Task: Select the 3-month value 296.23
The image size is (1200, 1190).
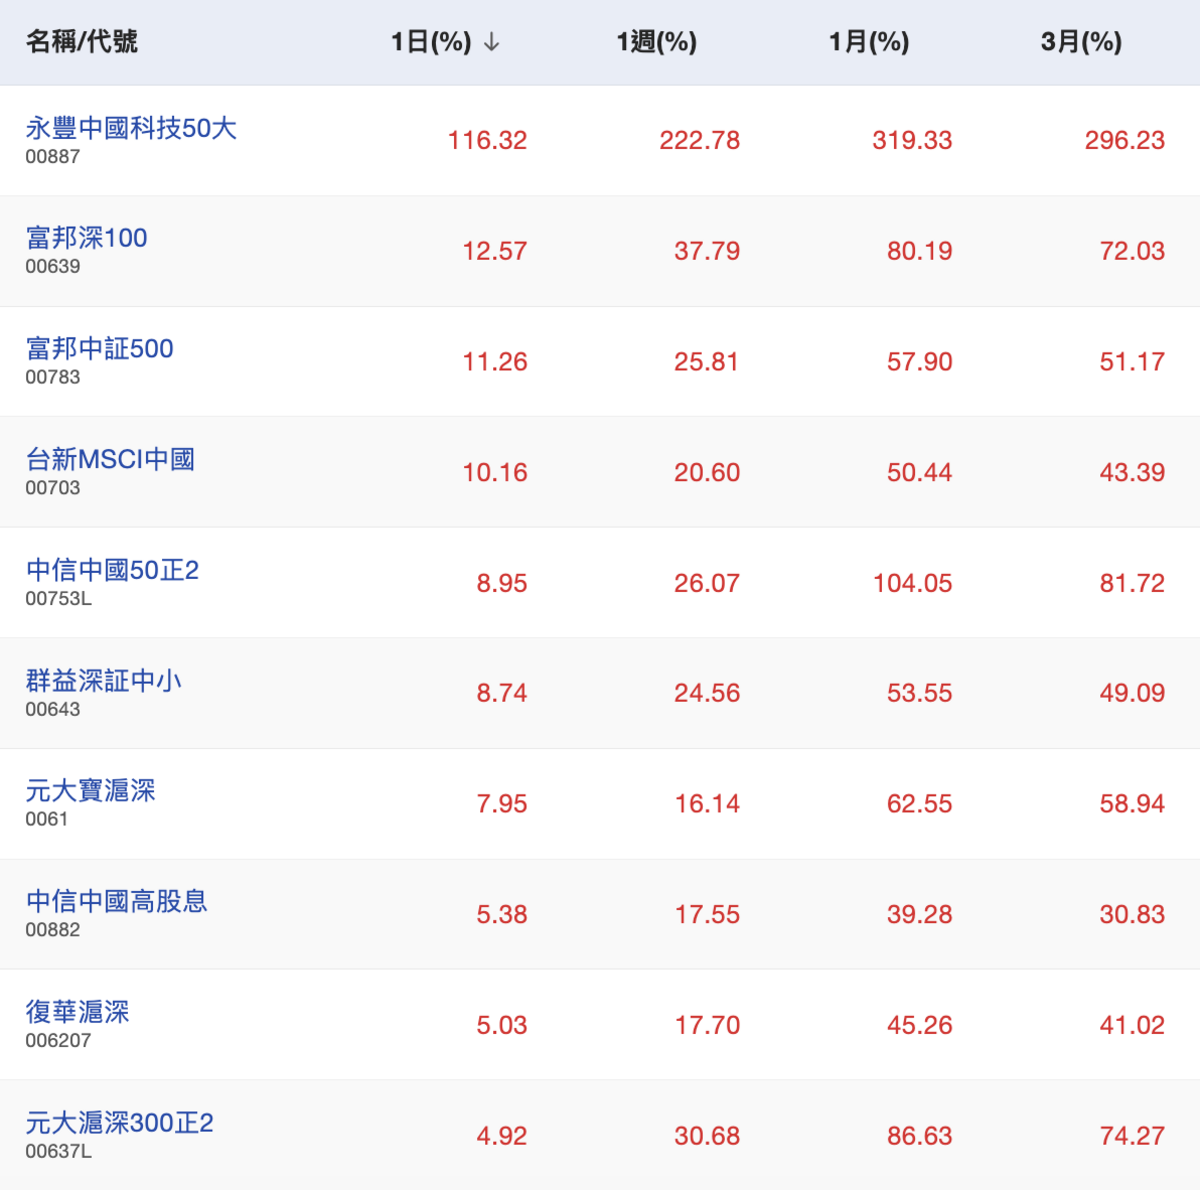Action: tap(1125, 140)
